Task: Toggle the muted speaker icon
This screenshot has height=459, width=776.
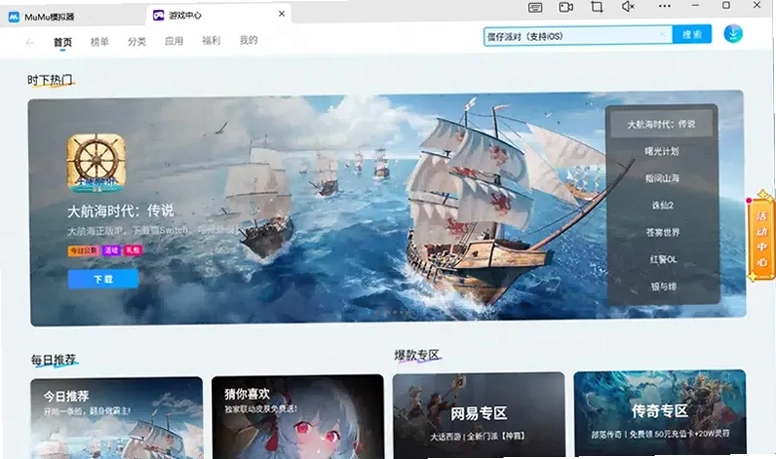Action: point(628,6)
